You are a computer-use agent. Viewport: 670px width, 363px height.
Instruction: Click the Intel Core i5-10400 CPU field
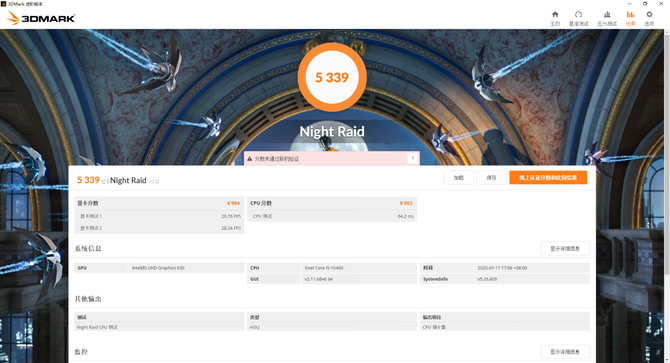pos(359,268)
